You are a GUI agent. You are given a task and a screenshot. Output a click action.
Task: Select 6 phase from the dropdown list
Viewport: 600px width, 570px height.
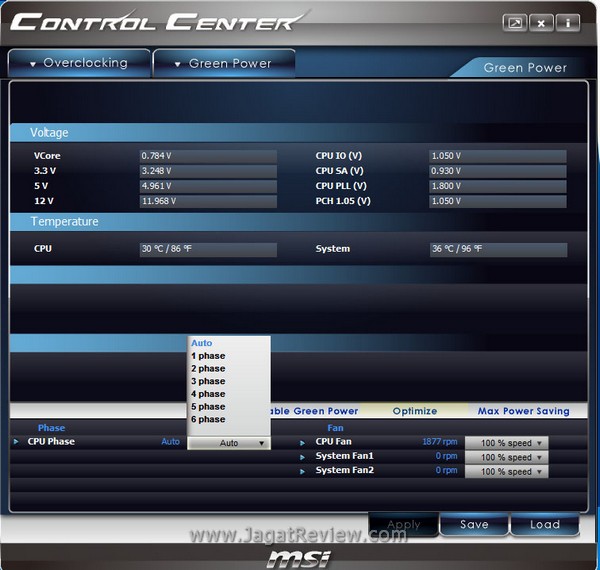209,419
